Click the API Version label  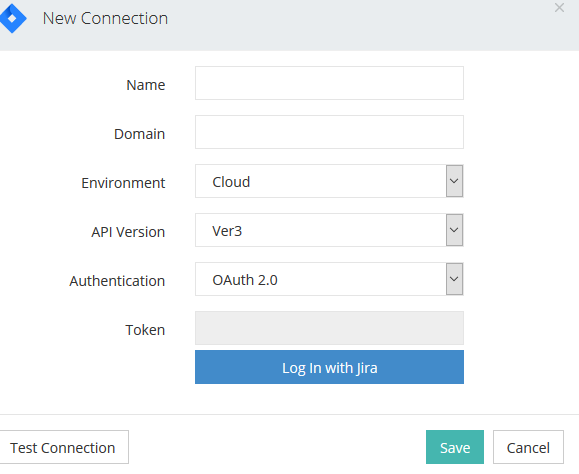[x=128, y=232]
